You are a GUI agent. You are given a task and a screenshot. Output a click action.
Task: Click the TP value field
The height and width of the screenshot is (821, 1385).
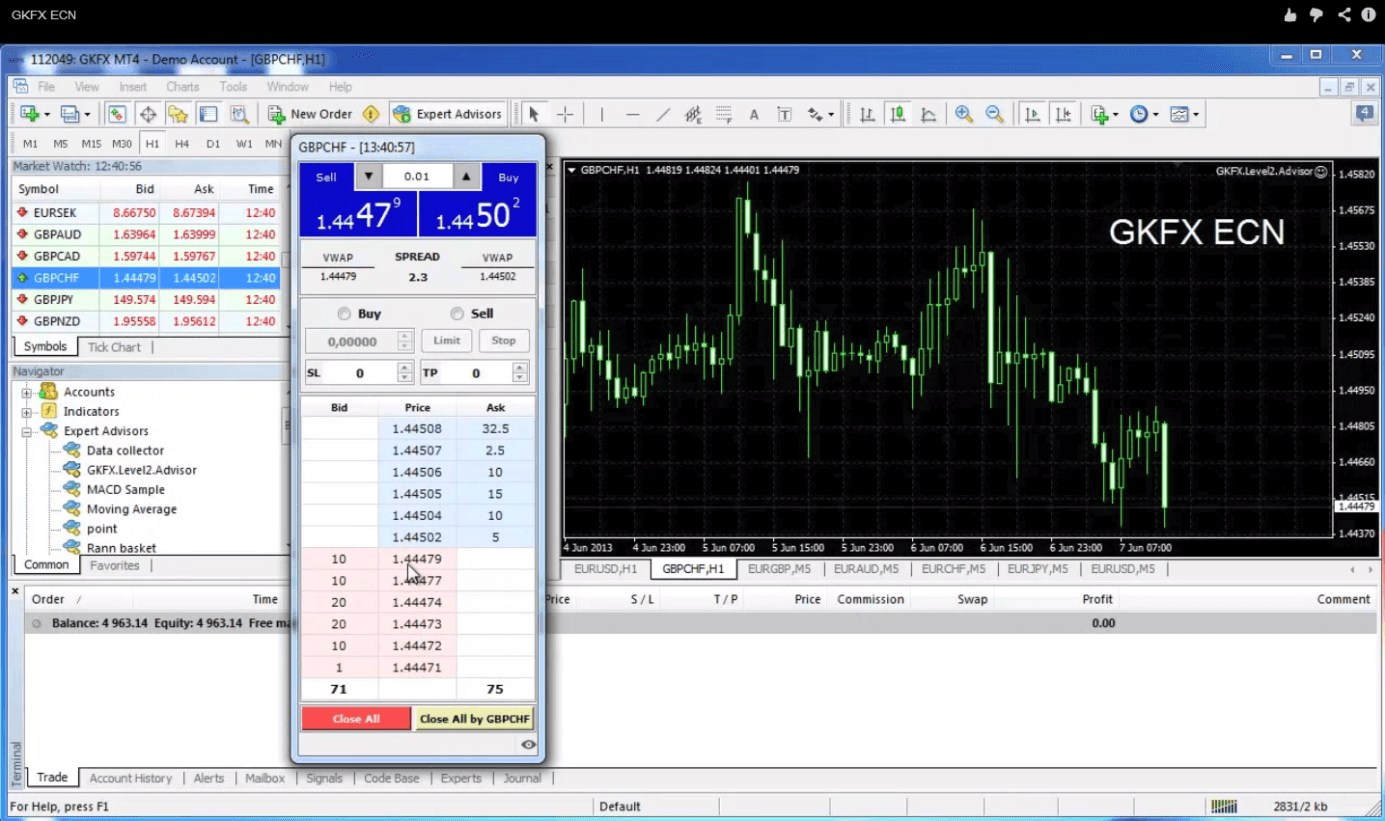(475, 373)
